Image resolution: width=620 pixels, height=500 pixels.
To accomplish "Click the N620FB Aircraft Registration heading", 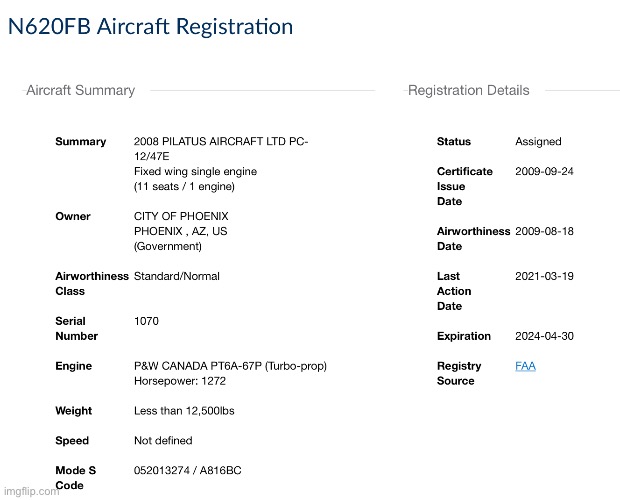I will (151, 27).
